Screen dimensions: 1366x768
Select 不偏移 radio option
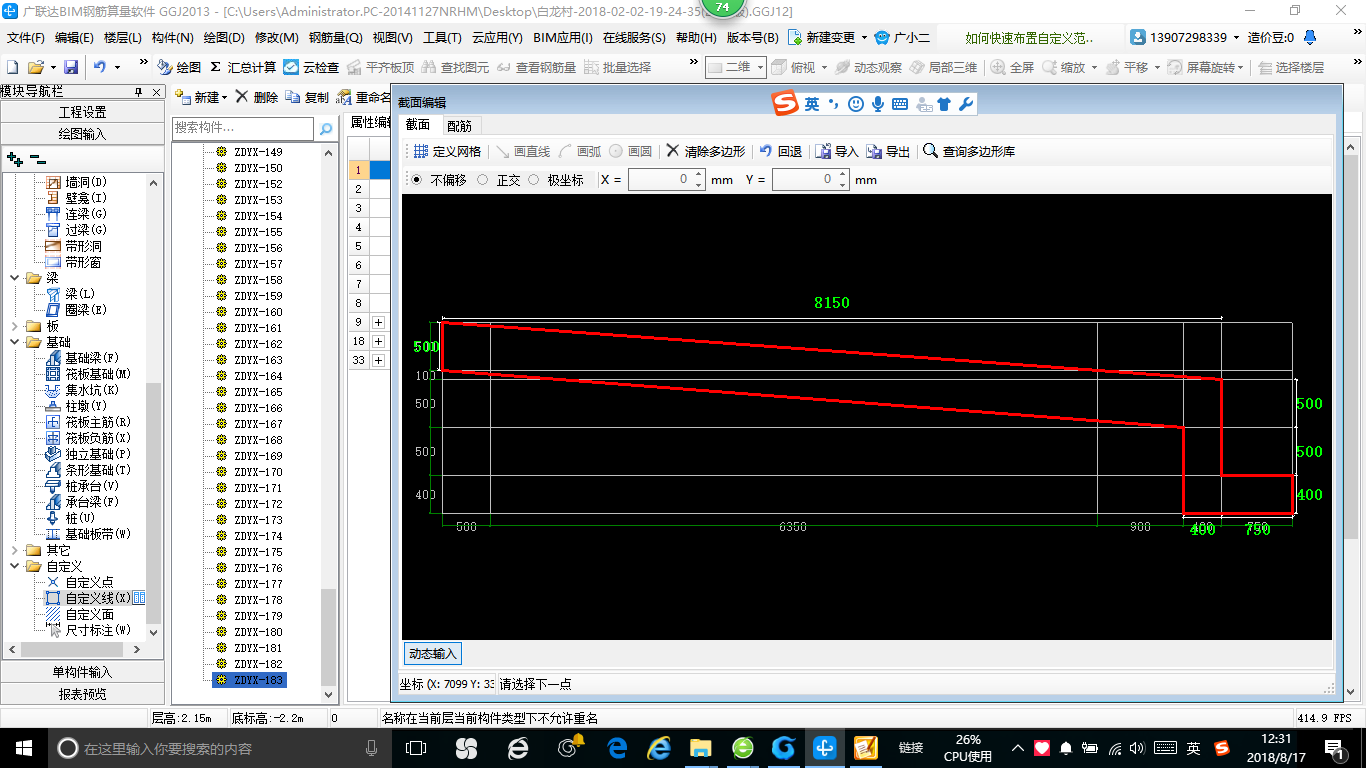pos(417,180)
